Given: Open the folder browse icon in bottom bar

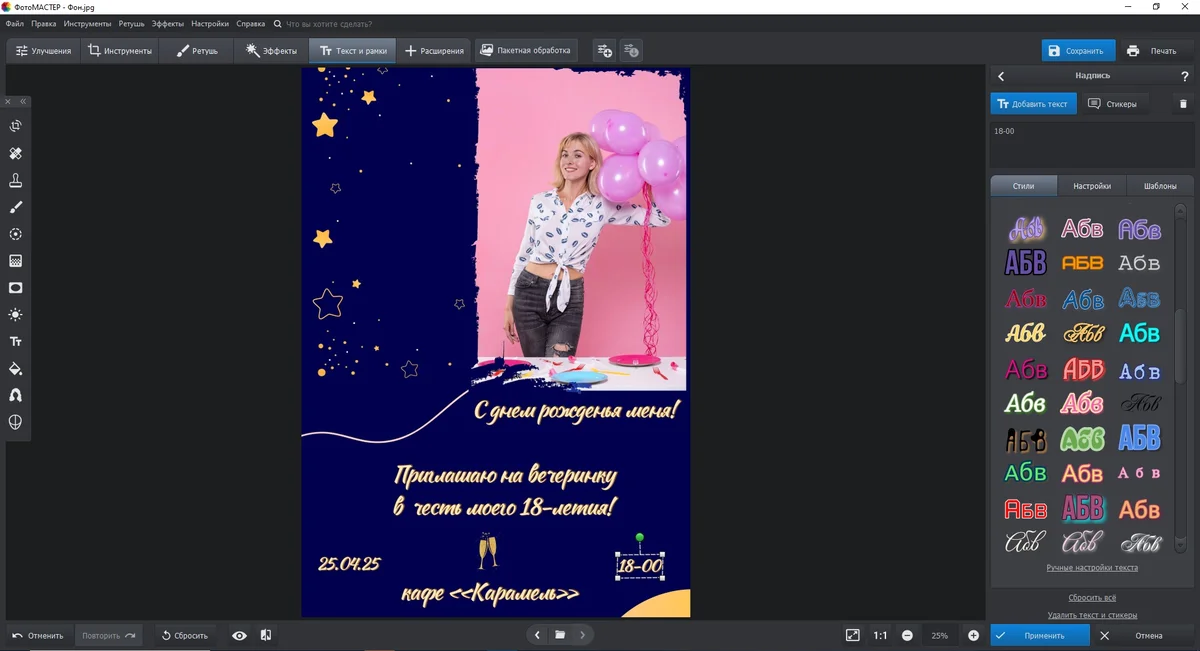Looking at the screenshot, I should 560,635.
